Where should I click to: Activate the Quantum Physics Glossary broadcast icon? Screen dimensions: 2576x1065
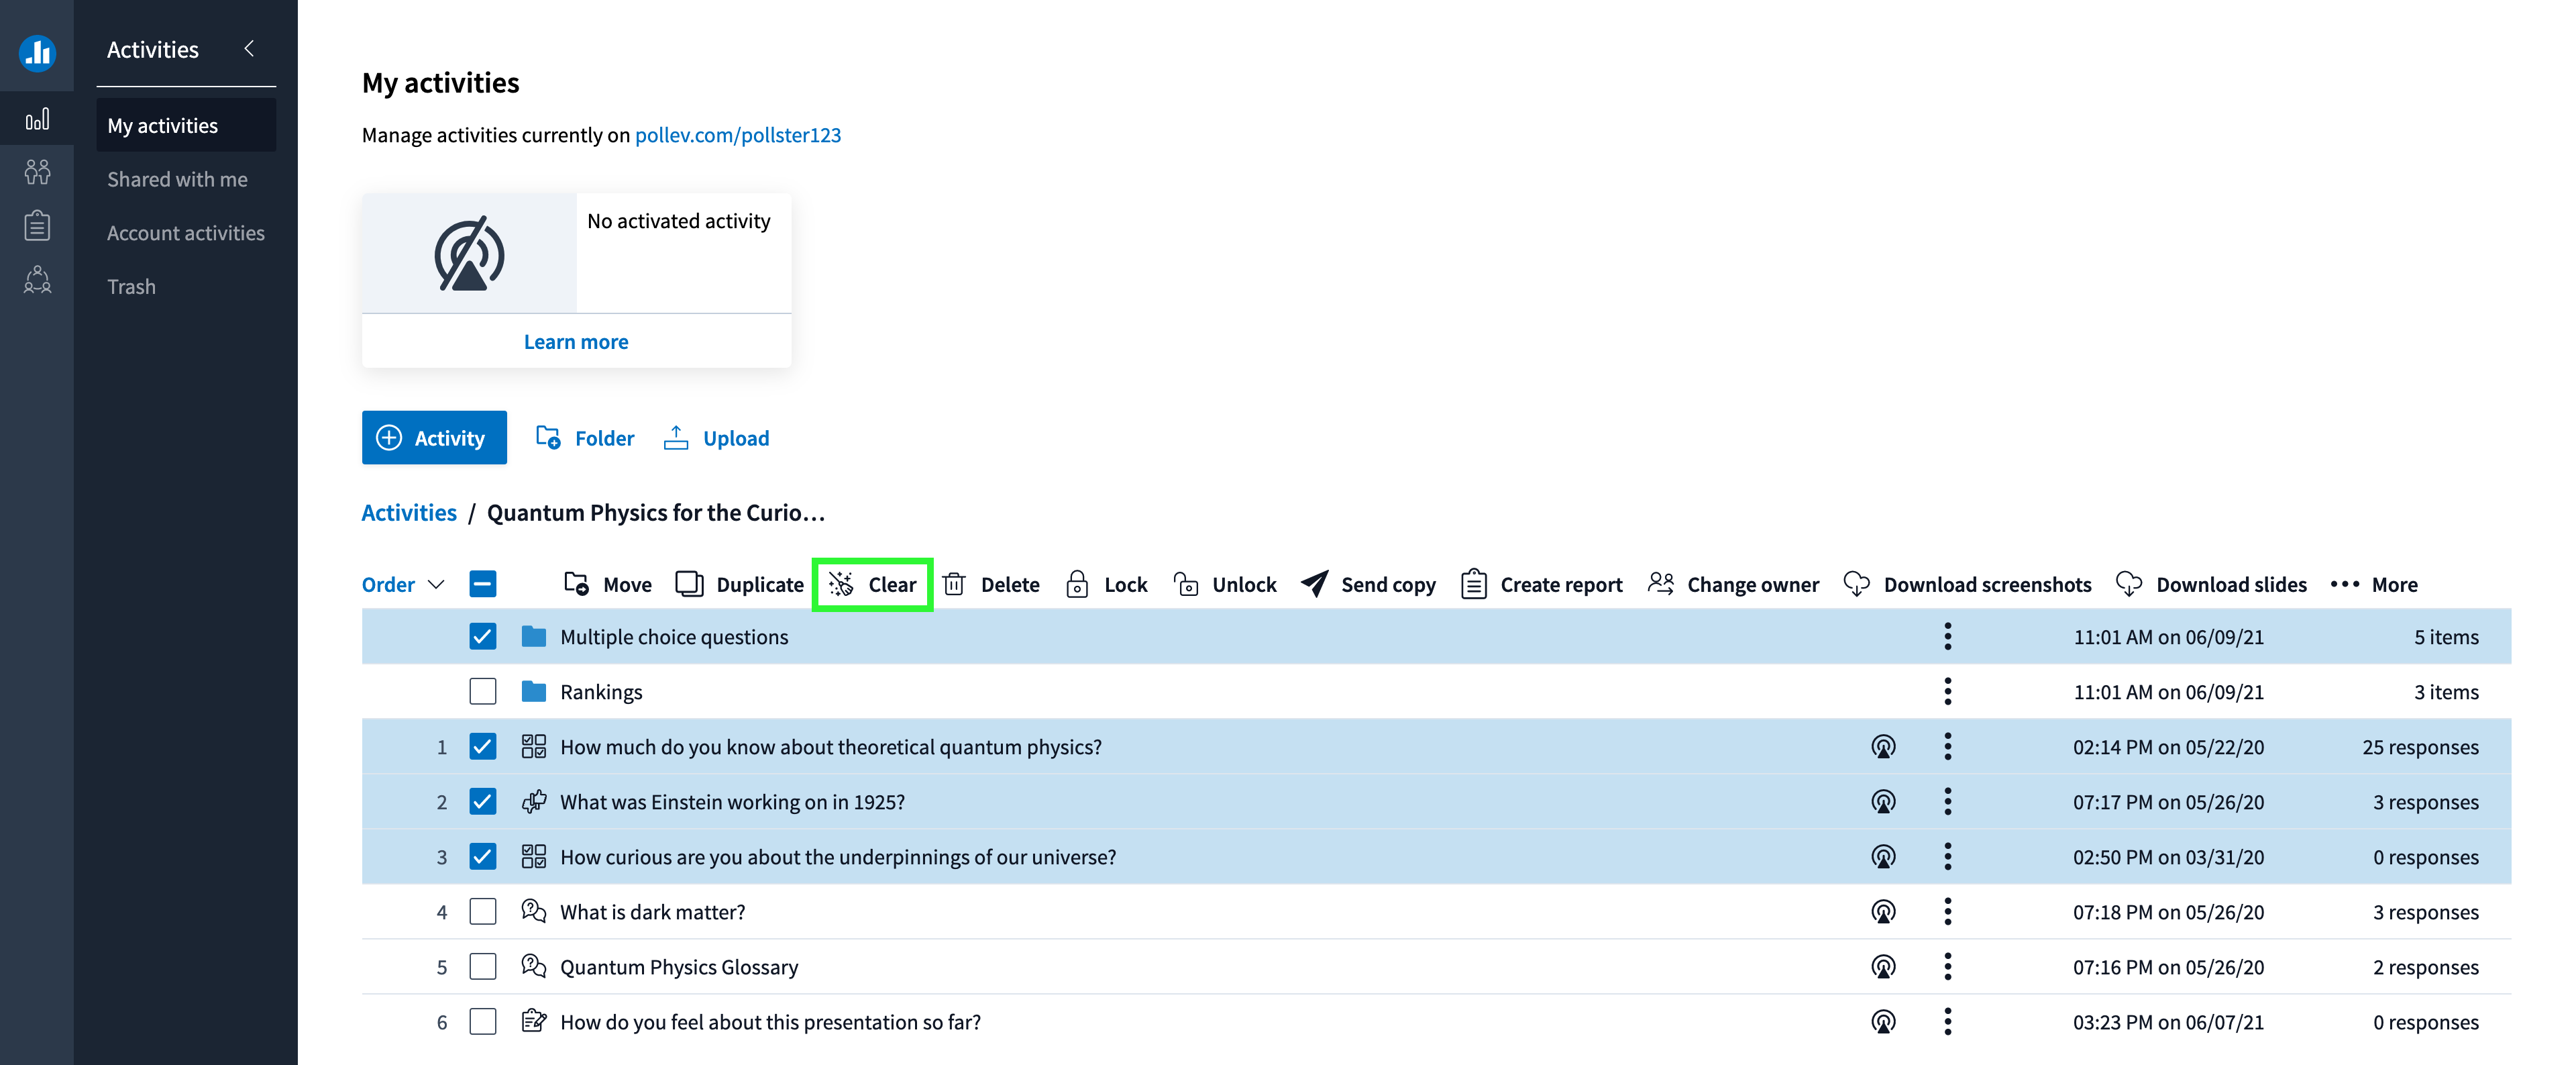coord(1883,967)
